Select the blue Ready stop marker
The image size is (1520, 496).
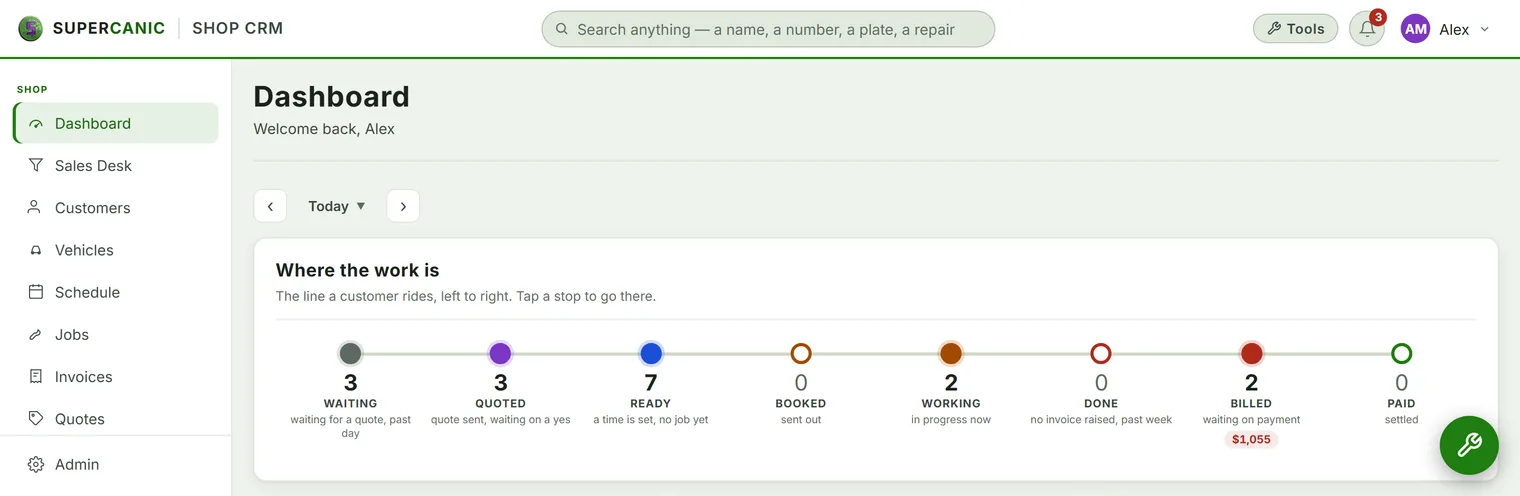[x=651, y=353]
